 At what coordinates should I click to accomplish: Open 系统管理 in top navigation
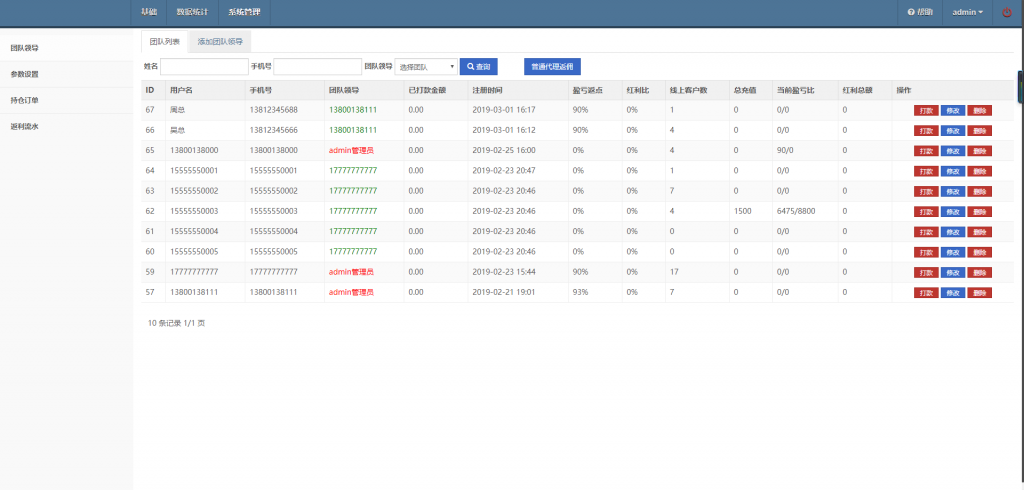point(244,12)
